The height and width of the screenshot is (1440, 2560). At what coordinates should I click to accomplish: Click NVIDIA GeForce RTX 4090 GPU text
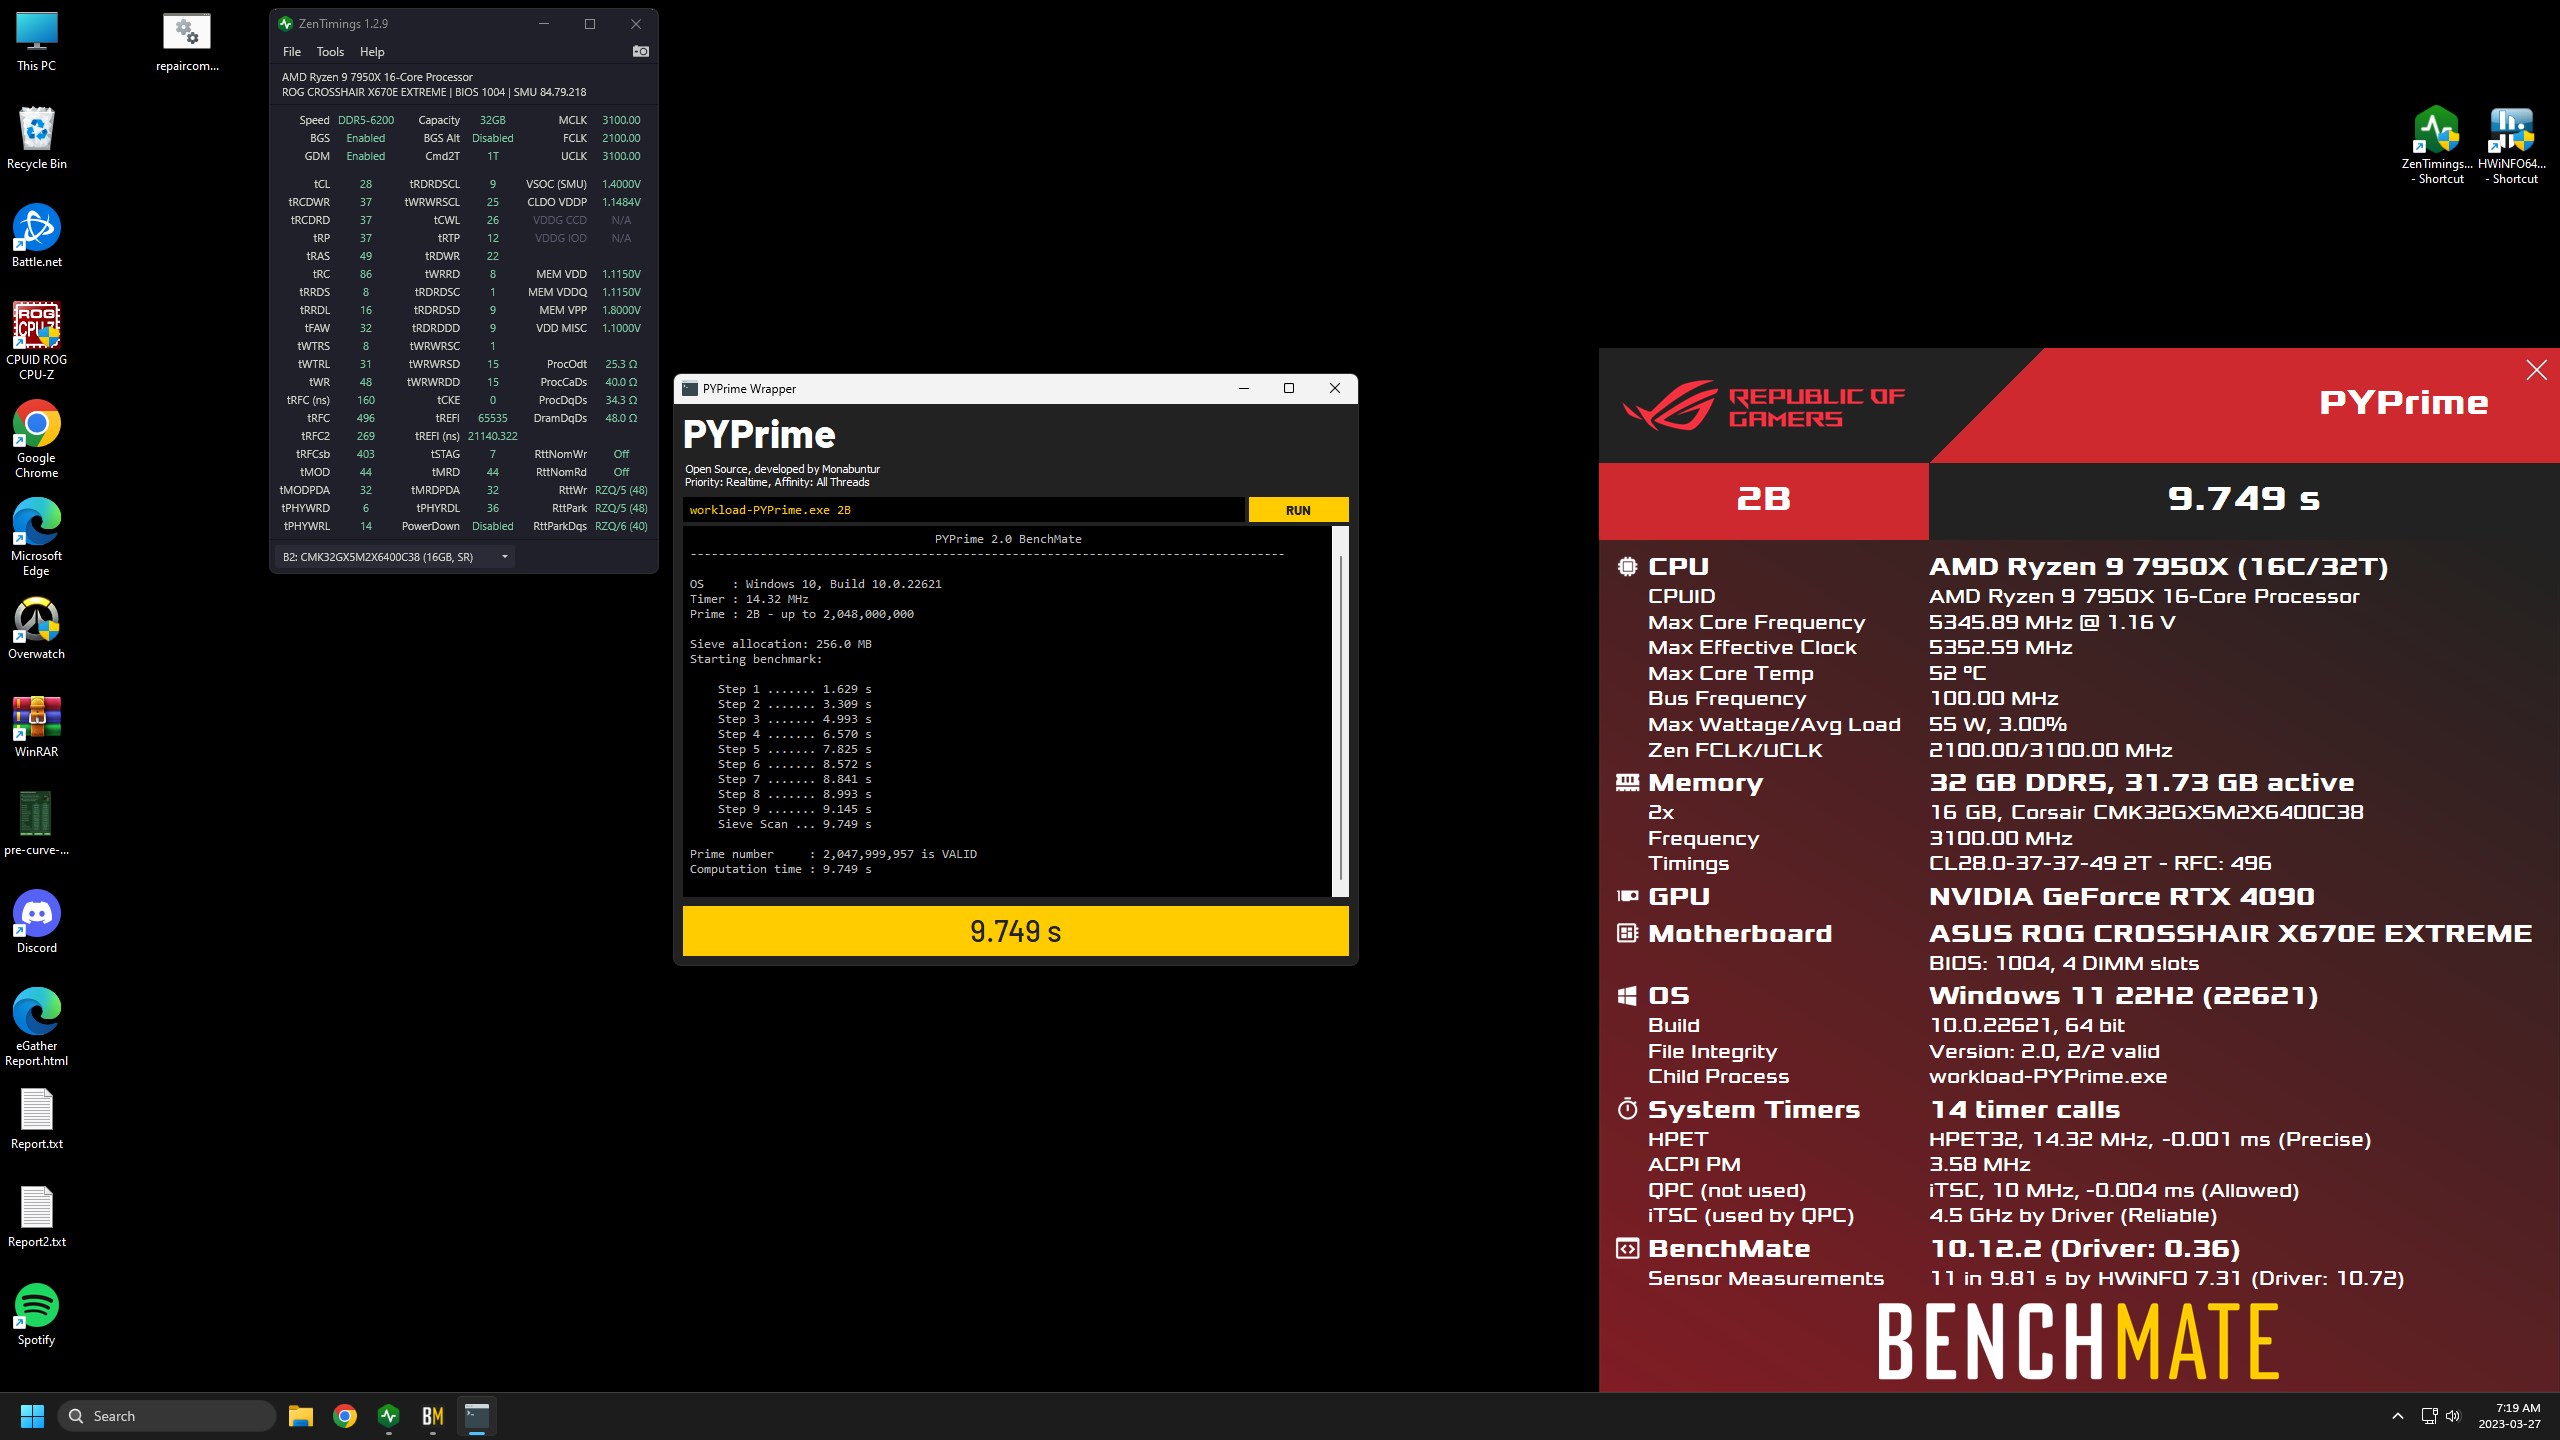tap(2122, 897)
